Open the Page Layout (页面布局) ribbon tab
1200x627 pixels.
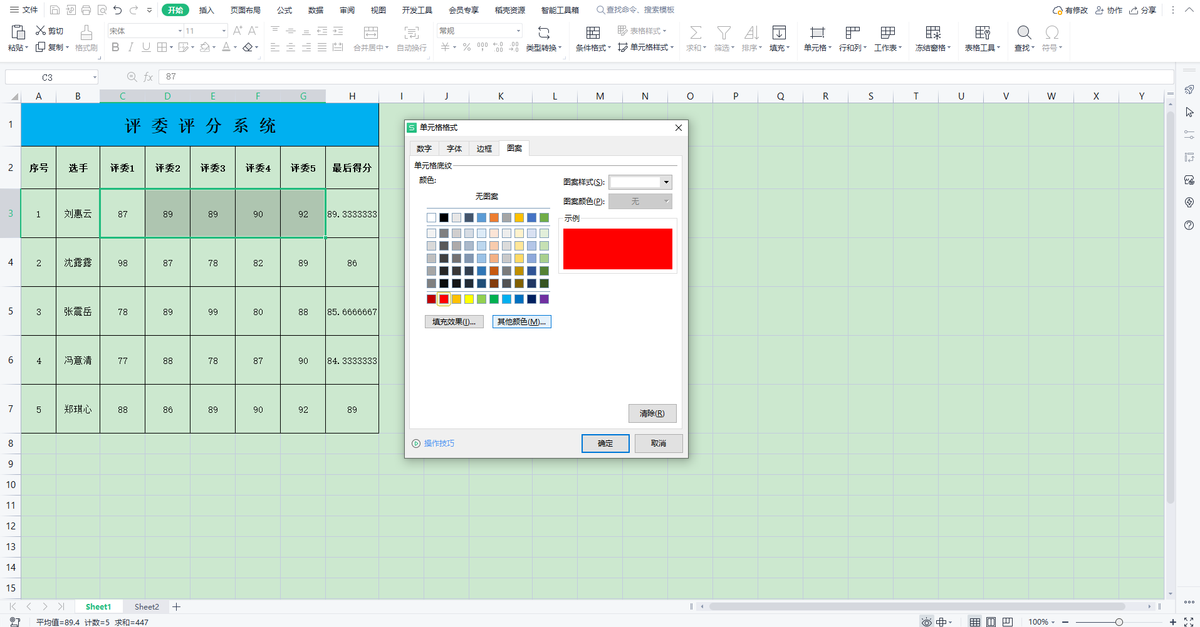(245, 10)
